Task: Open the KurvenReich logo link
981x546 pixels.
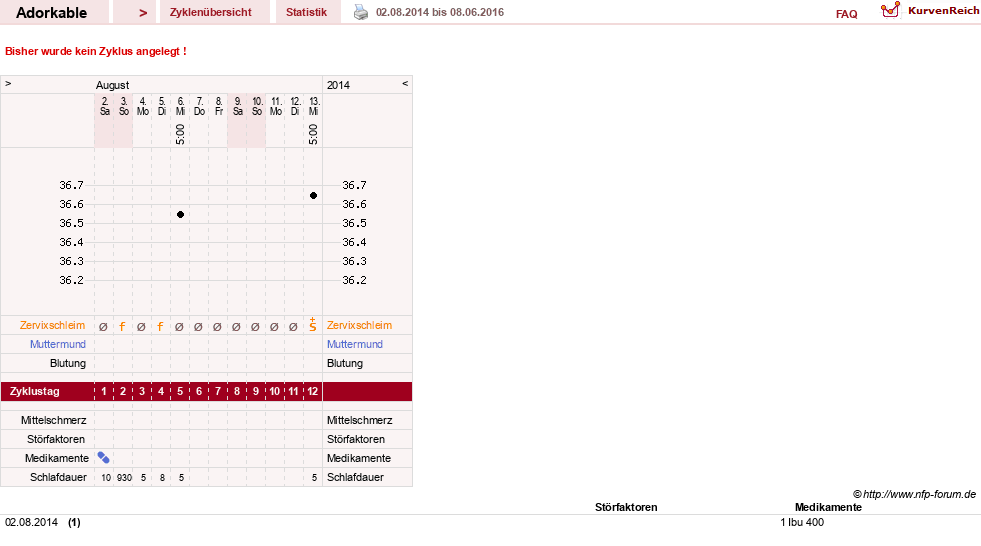Action: (930, 11)
